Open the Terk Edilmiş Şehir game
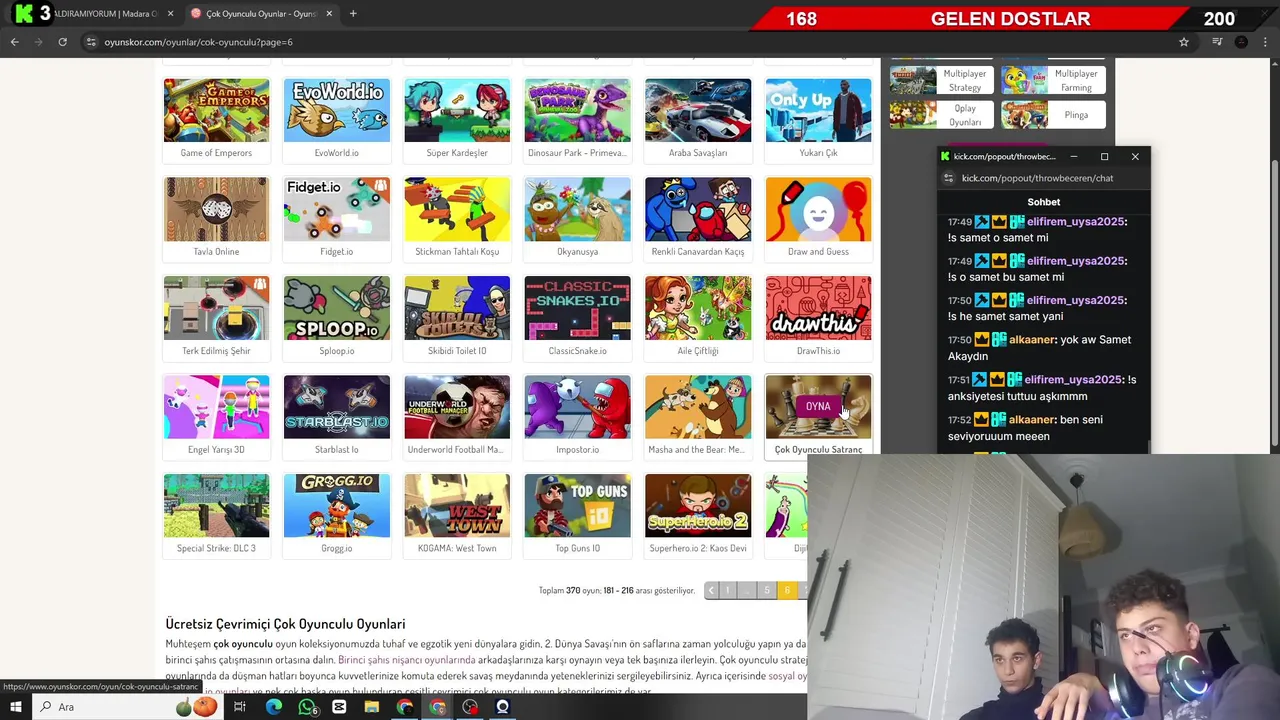 coord(216,309)
